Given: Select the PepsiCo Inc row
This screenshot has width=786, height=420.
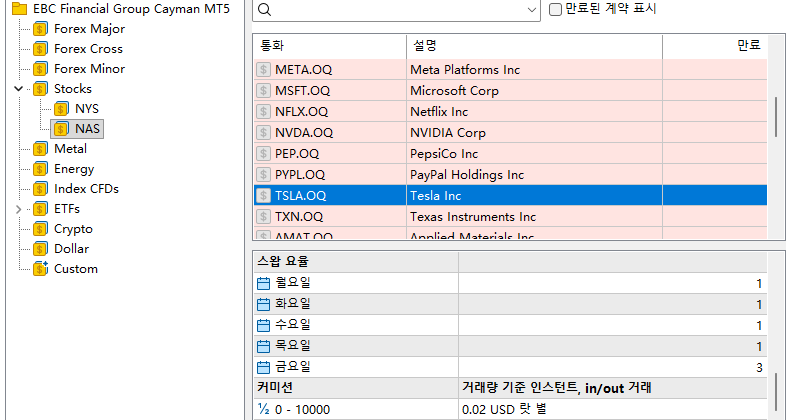Looking at the screenshot, I should point(510,154).
